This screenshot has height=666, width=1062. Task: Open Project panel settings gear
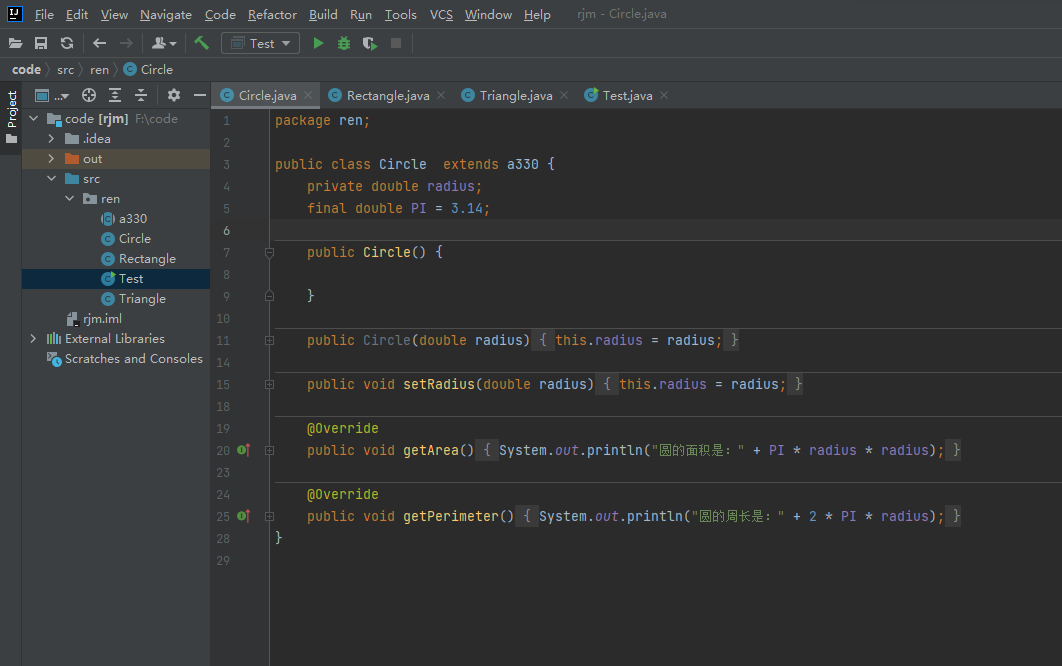174,95
